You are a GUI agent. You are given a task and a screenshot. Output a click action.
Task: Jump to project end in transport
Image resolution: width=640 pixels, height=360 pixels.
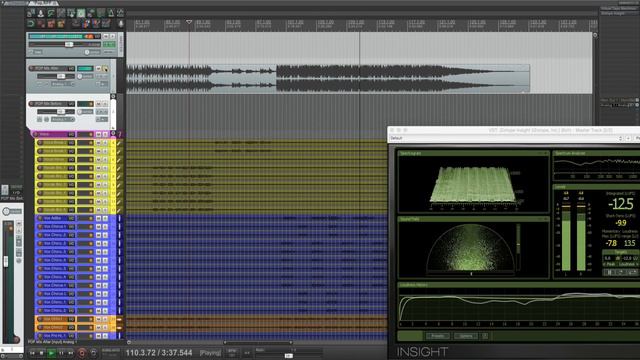(71, 353)
